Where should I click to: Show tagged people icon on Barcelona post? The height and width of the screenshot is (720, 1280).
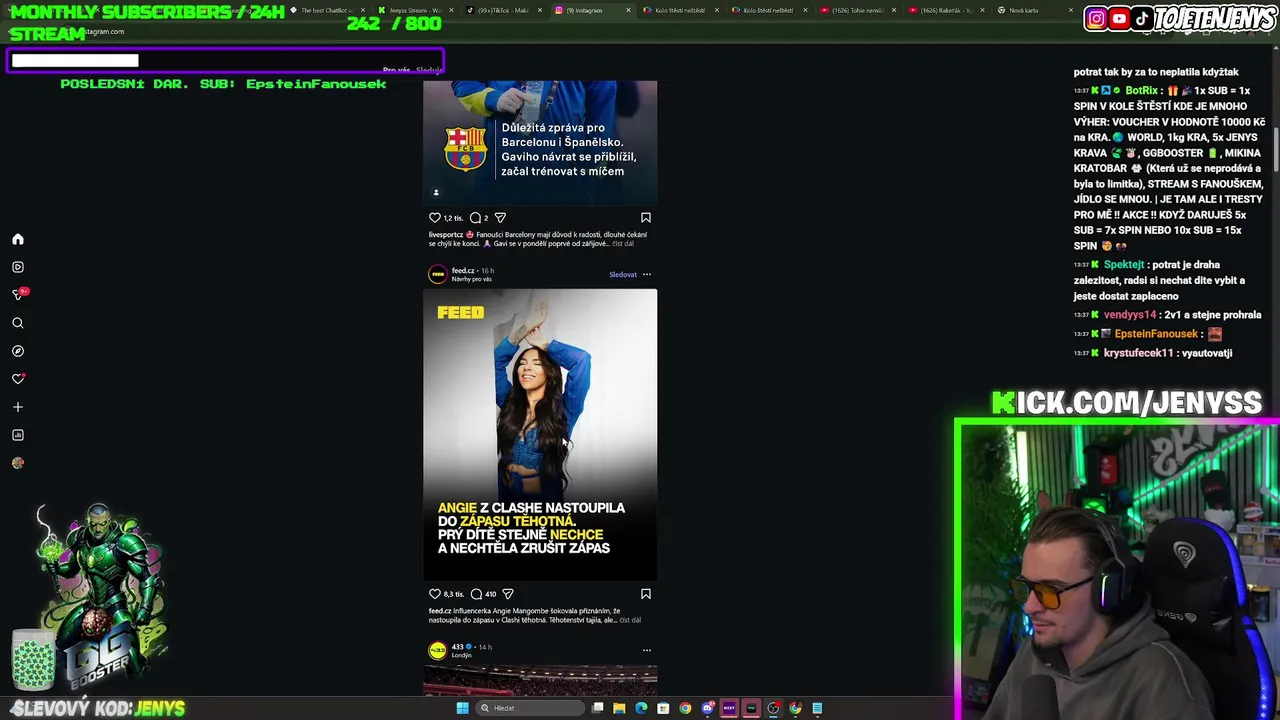[436, 192]
